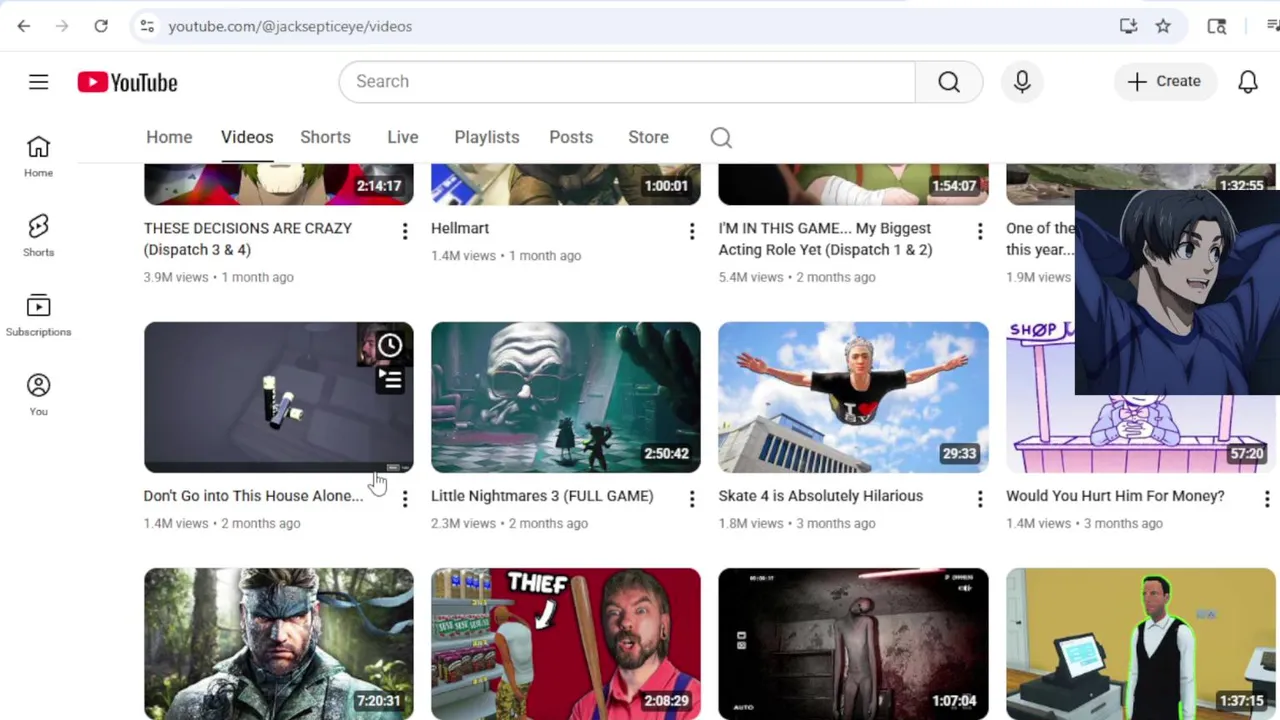
Task: Click the browser address bar URL
Action: [x=290, y=26]
